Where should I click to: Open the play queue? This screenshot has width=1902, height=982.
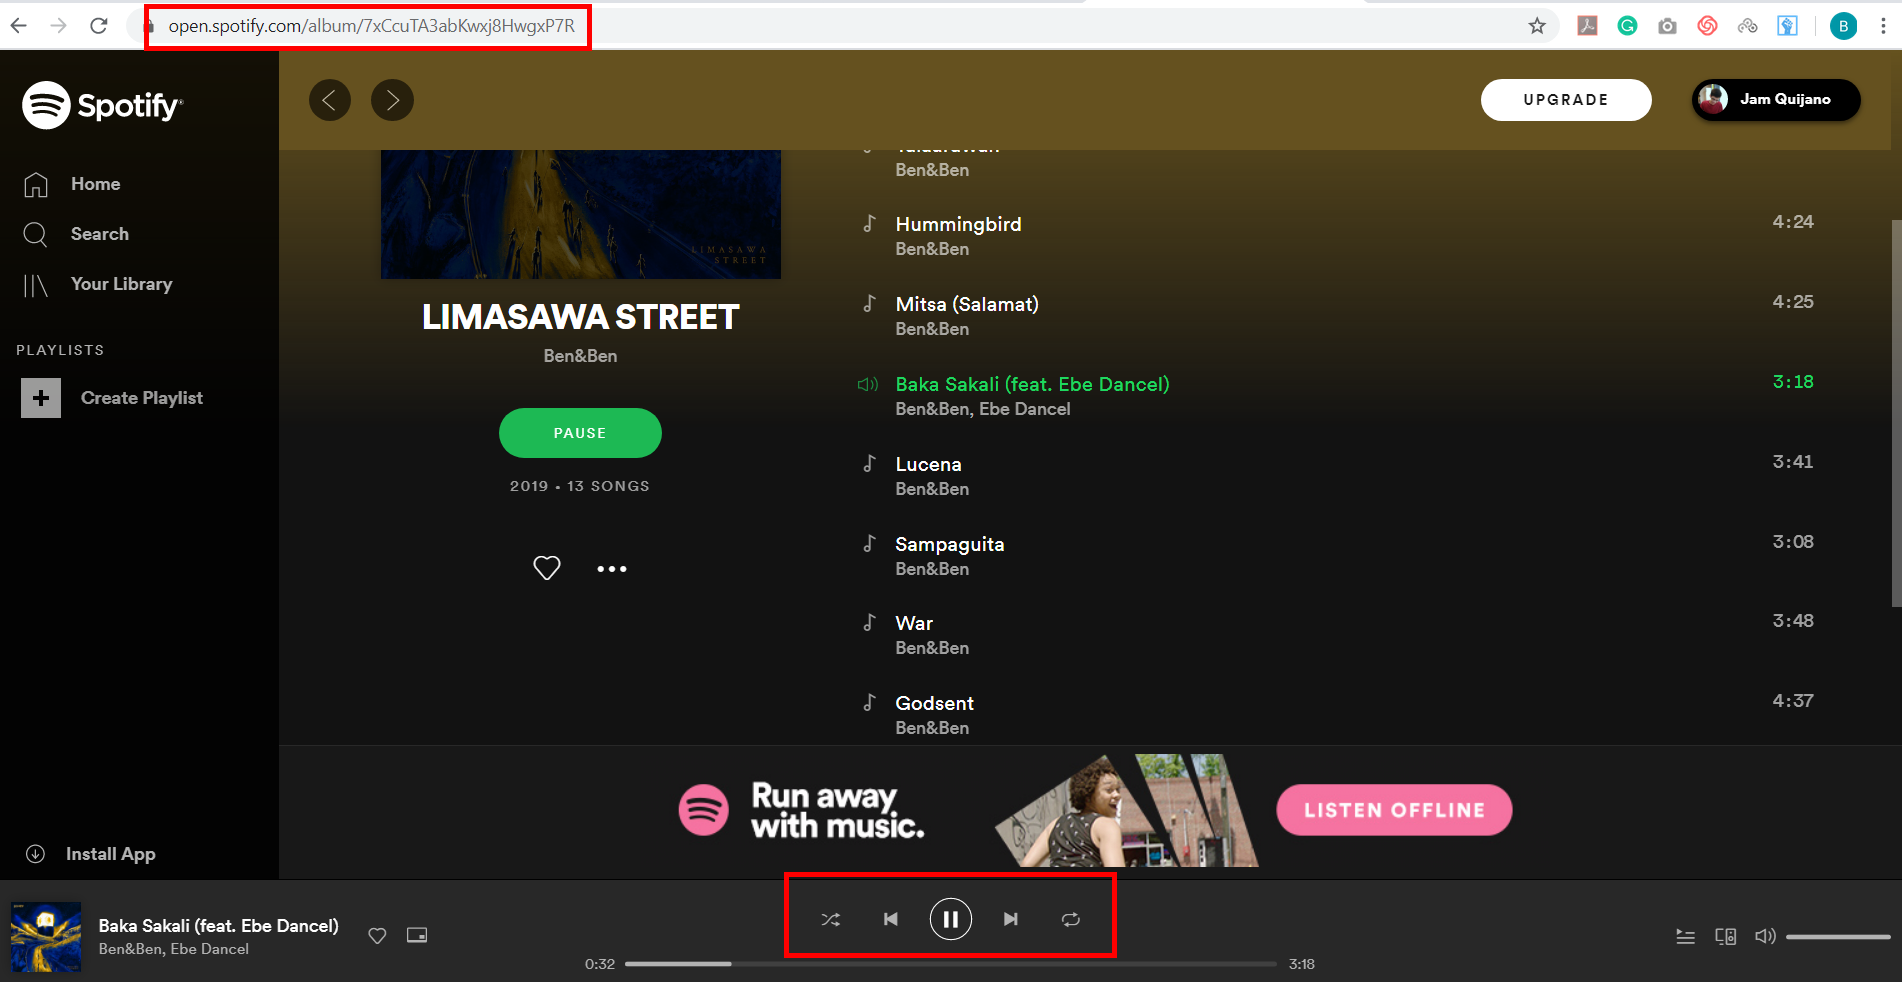click(x=1685, y=937)
